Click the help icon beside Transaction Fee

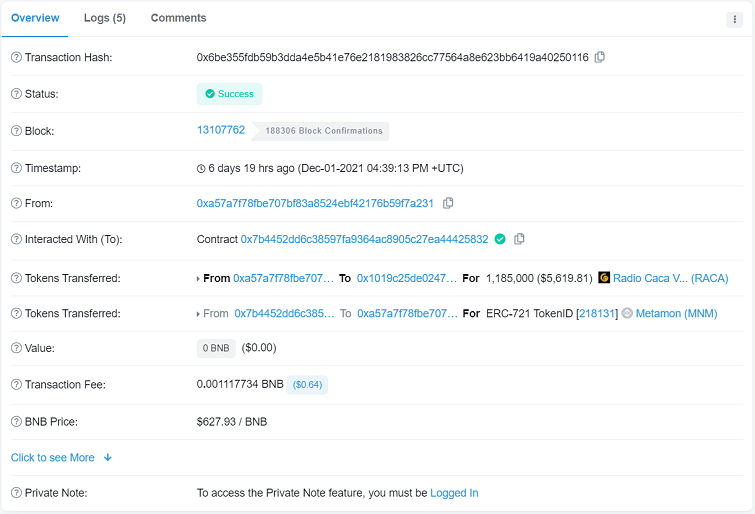[x=16, y=384]
